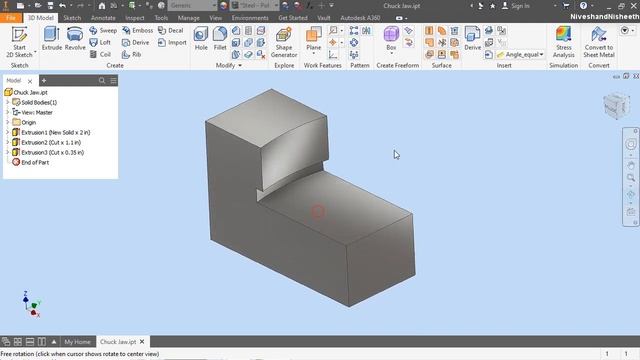Click the Zoom tool in navigation bar
The height and width of the screenshot is (360, 640).
[631, 178]
